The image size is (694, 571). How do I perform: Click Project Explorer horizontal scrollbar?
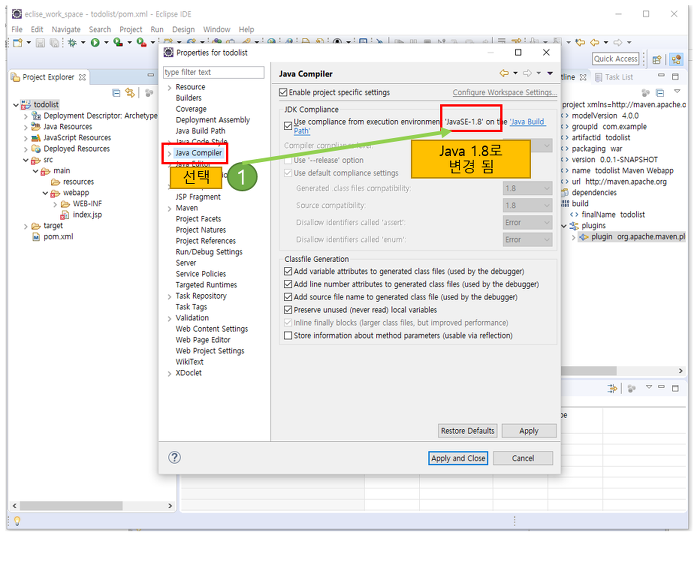point(71,505)
